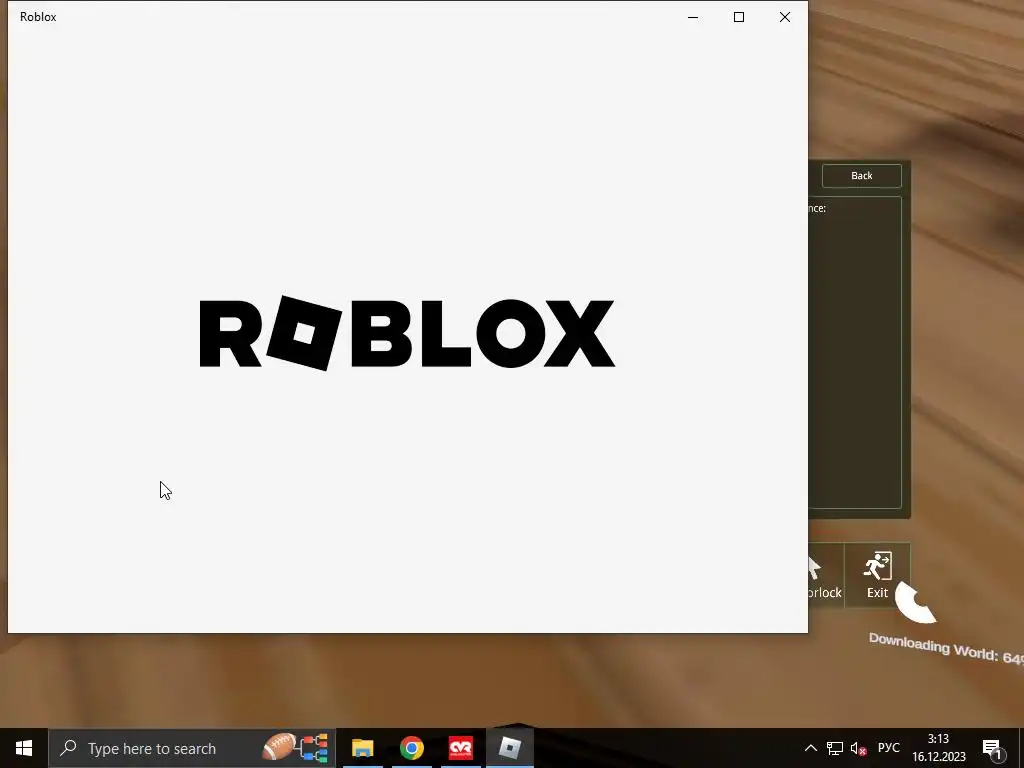Minimize the Roblox window
Screen dimensions: 1024x768
pos(693,17)
